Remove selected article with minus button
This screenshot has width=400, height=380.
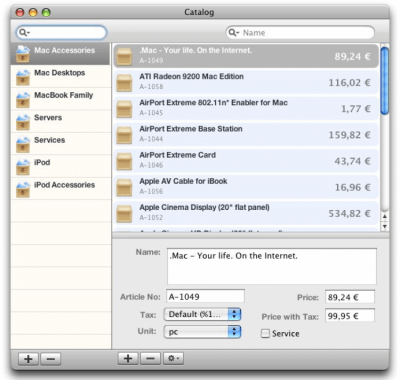(x=150, y=359)
